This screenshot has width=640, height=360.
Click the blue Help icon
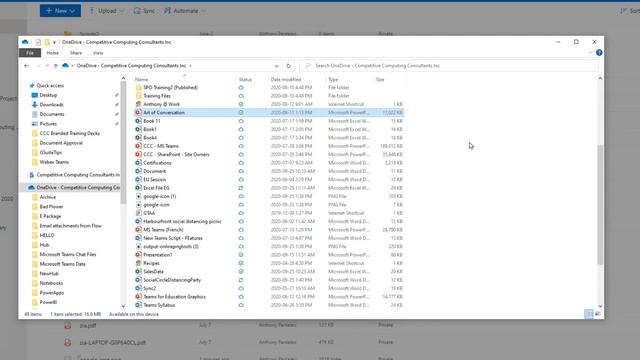pos(599,53)
